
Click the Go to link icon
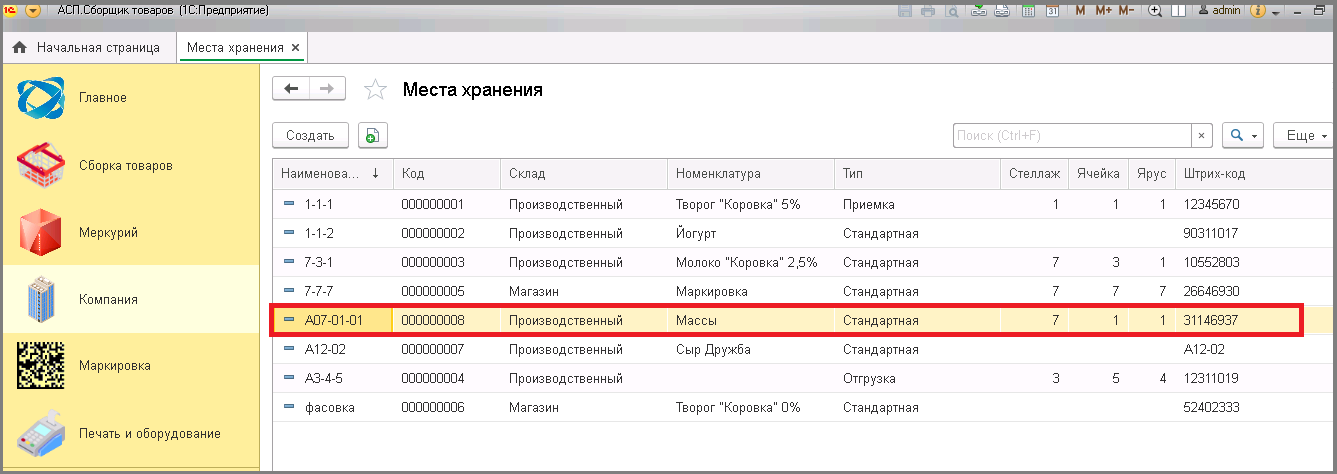click(1002, 11)
